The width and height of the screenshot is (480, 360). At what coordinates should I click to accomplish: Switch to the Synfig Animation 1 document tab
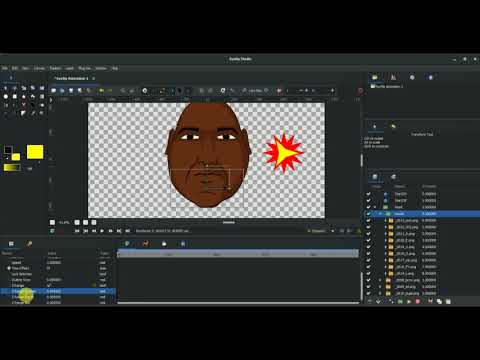71,78
